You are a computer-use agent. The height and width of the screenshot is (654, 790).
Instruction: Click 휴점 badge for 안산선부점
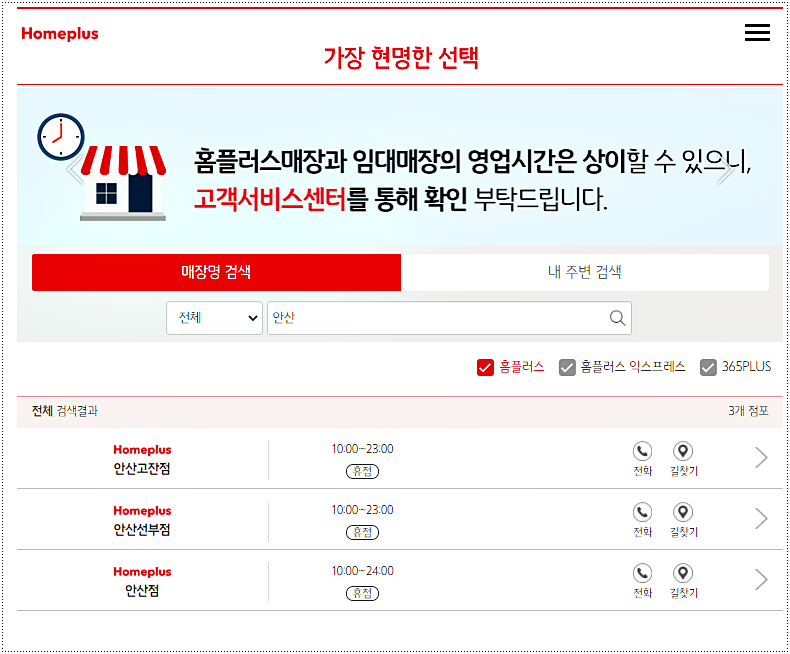click(x=362, y=533)
